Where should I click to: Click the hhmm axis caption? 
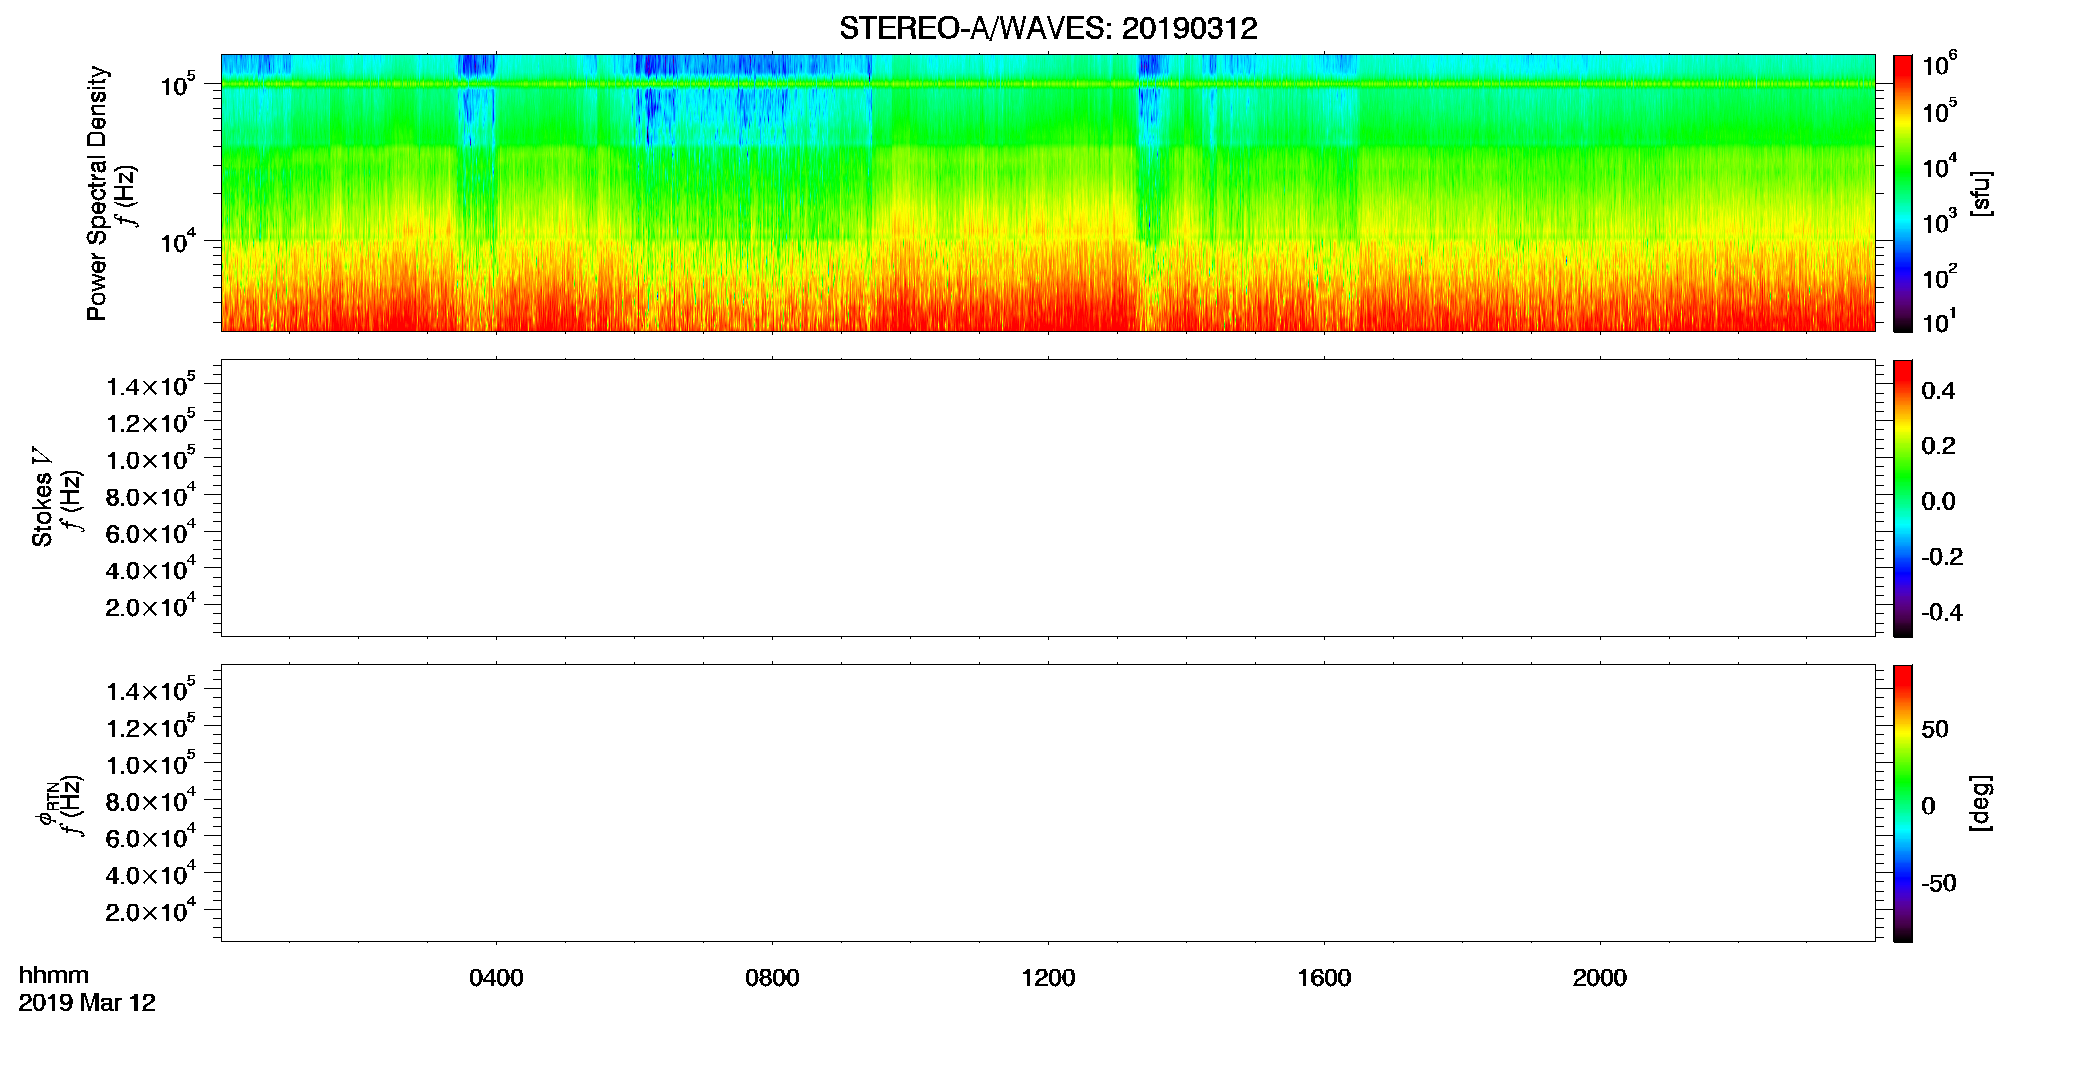54,975
